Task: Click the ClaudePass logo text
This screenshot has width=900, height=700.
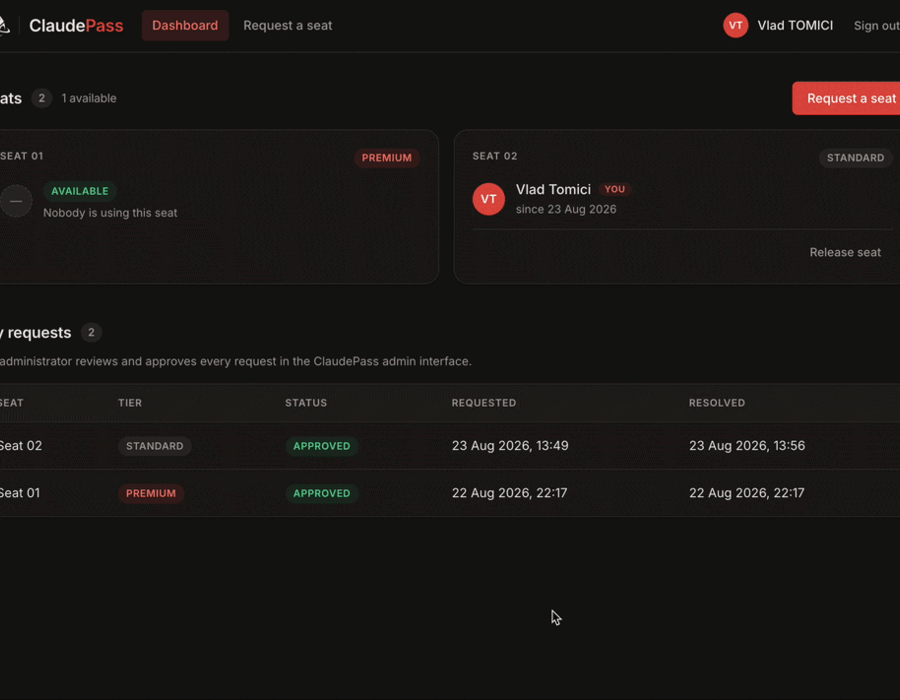Action: [76, 25]
